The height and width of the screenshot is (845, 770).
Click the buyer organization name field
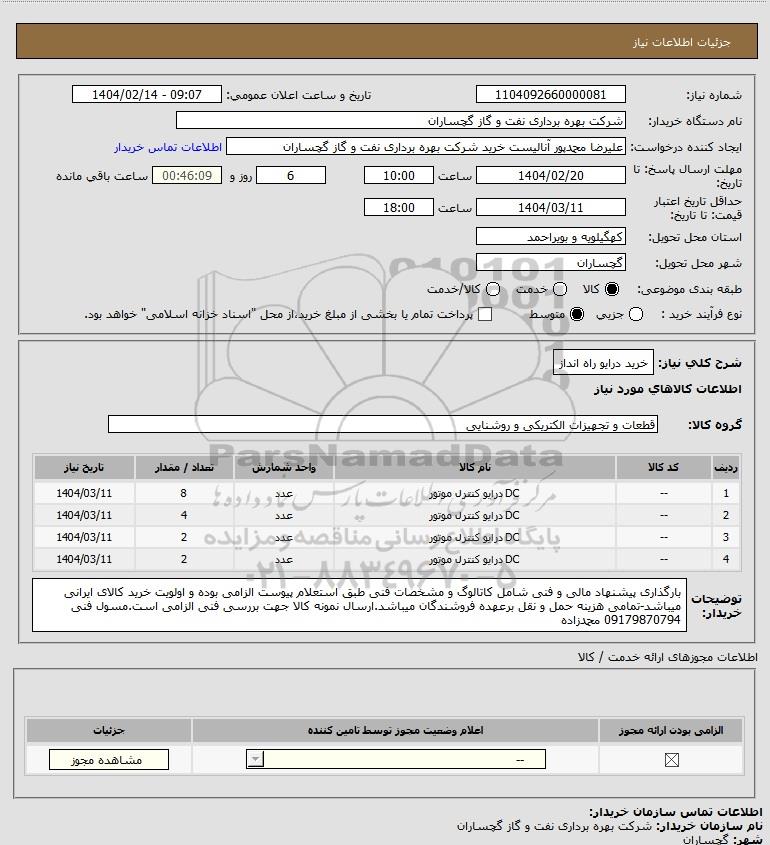click(x=401, y=121)
